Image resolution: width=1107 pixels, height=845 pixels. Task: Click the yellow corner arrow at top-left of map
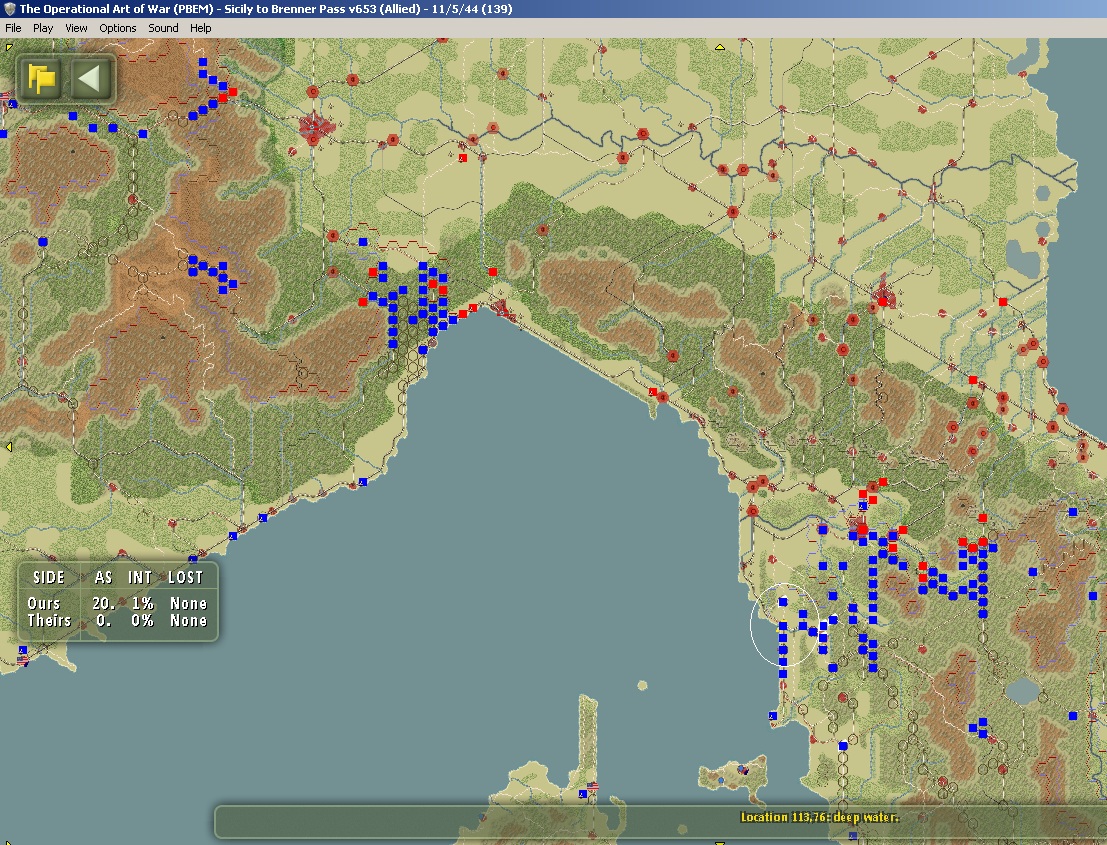click(x=8, y=47)
